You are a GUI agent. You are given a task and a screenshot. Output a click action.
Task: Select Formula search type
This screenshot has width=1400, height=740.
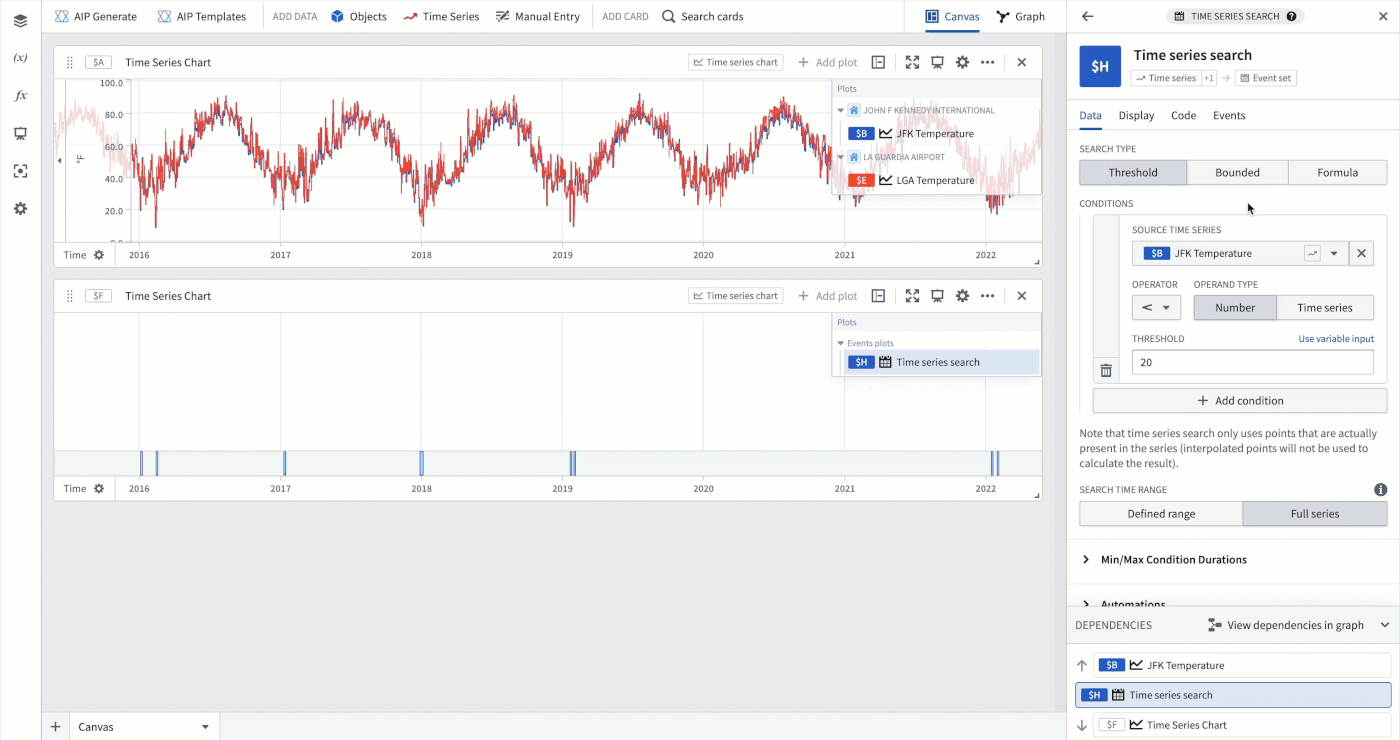(x=1337, y=173)
